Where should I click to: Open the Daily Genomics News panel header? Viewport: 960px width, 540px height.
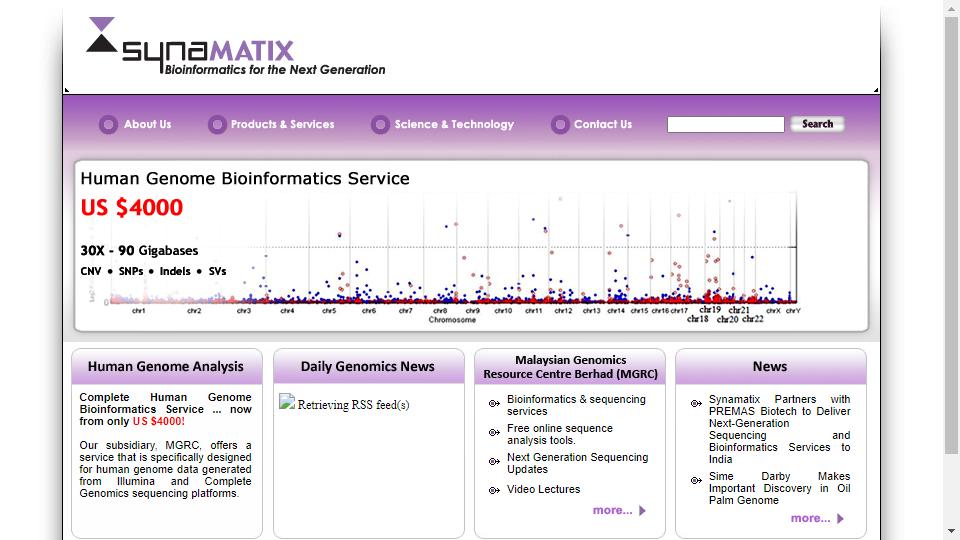point(368,367)
